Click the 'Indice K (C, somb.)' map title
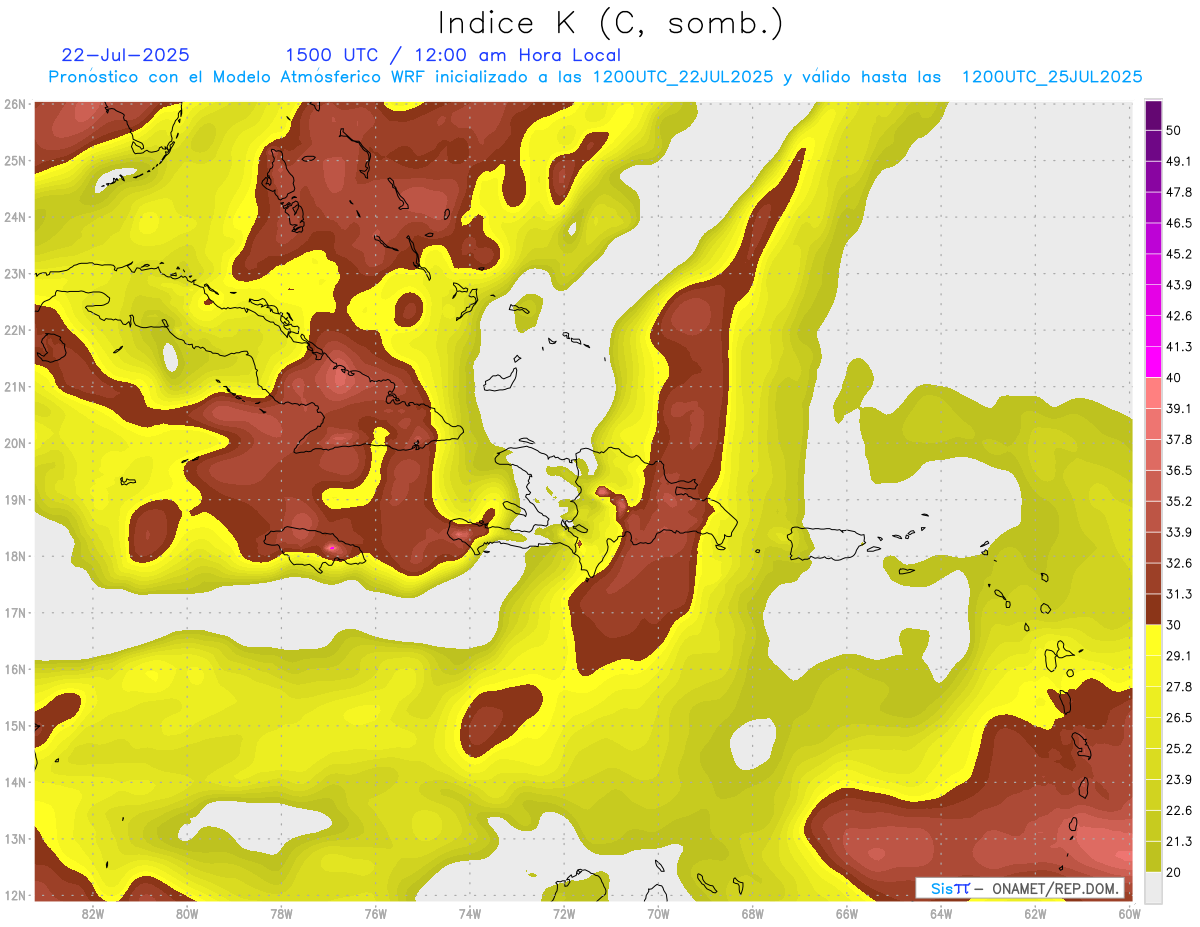 tap(610, 24)
